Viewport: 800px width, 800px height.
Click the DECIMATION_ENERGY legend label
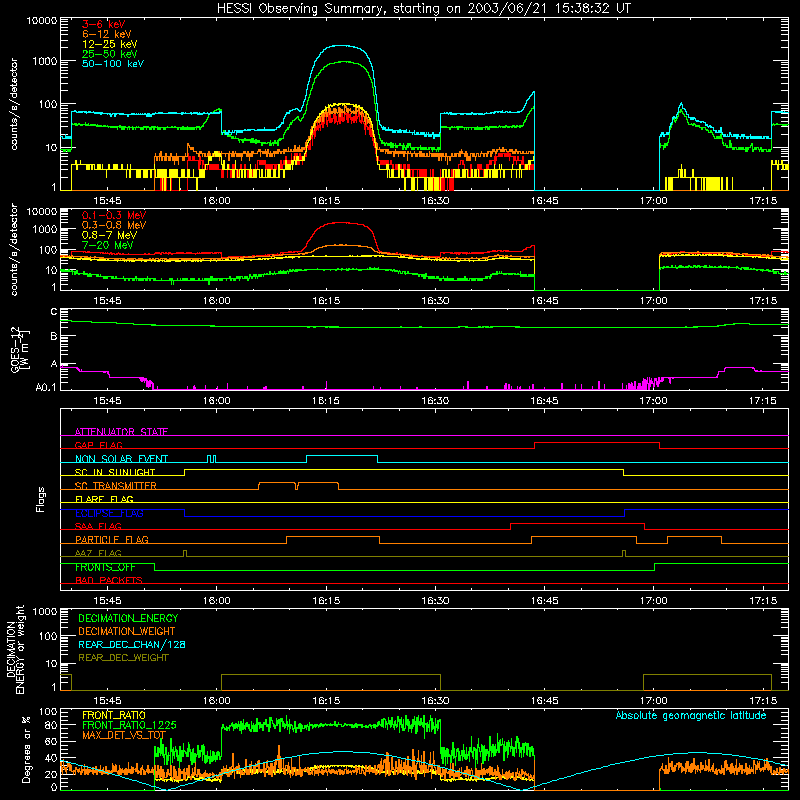click(128, 618)
